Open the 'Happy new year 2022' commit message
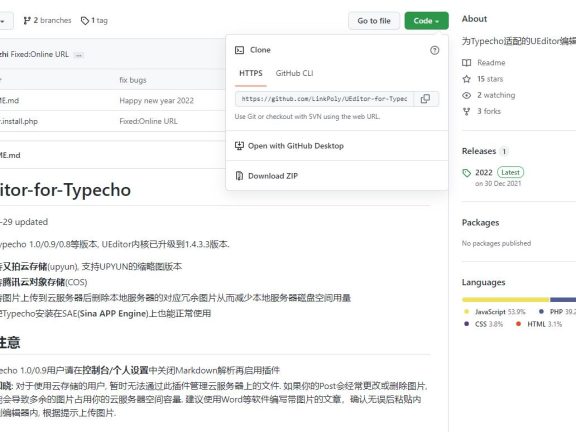Viewport: 576px width, 432px height. click(156, 101)
